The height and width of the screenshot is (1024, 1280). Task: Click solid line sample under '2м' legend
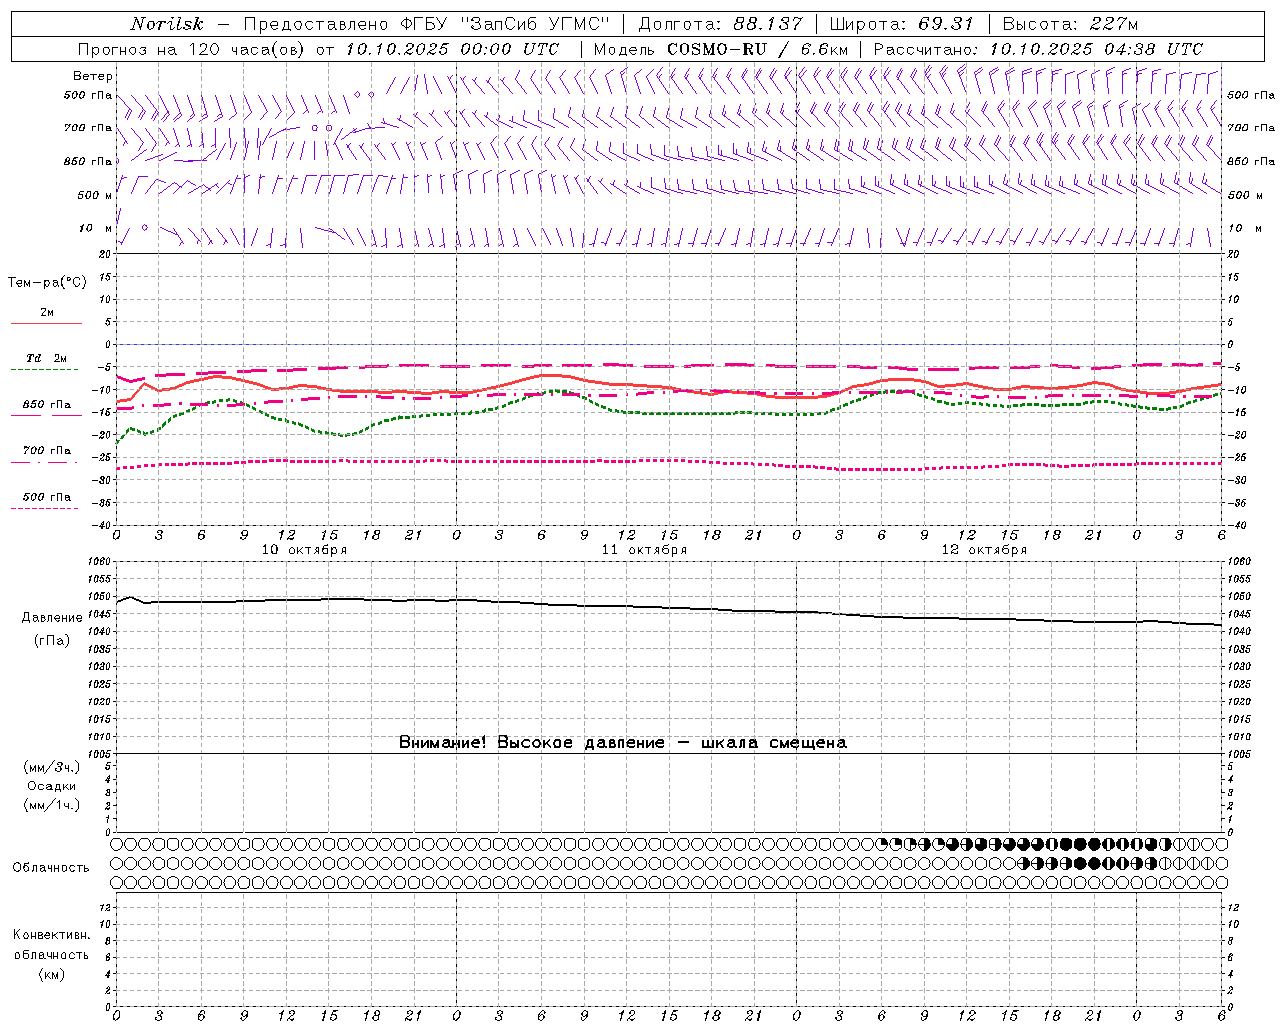(x=46, y=323)
